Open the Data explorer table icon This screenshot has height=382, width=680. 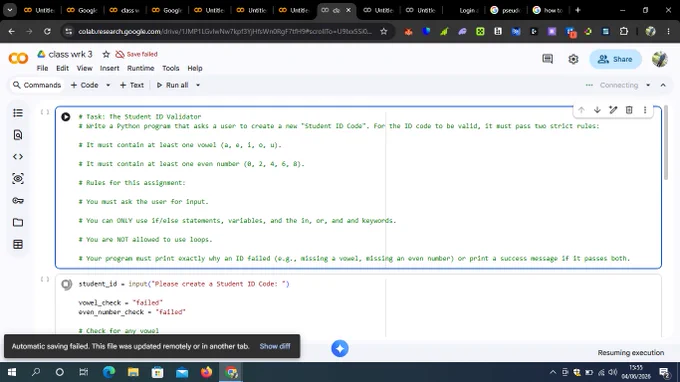coord(18,244)
